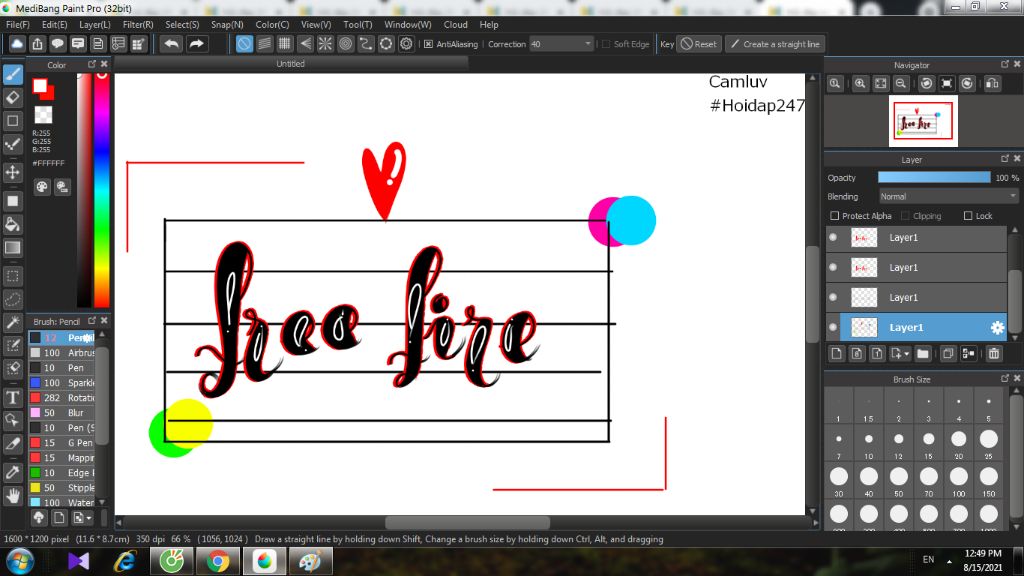The width and height of the screenshot is (1024, 576).
Task: Select the Lasso tool
Action: click(x=12, y=300)
